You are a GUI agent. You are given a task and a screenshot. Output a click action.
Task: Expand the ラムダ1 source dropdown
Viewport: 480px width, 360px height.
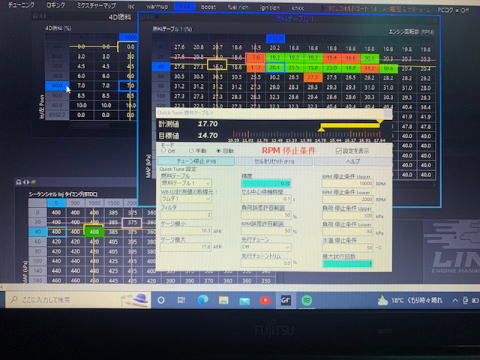pos(186,199)
